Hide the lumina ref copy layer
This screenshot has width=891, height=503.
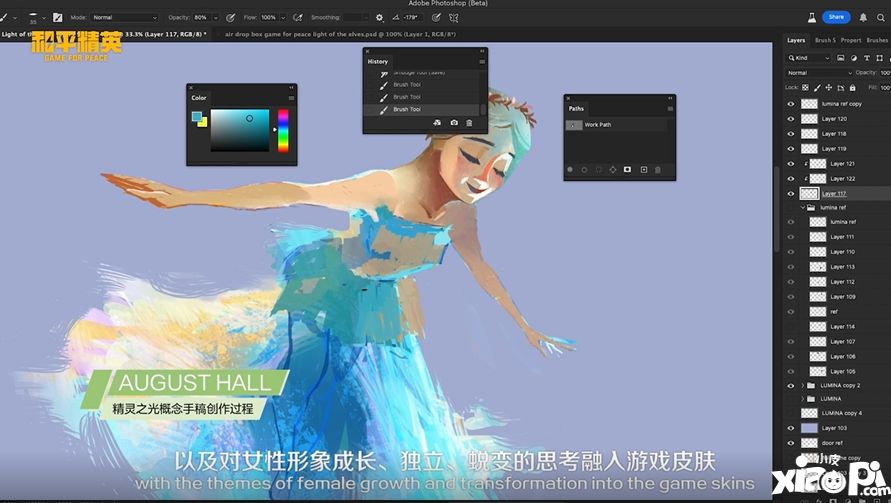(790, 104)
